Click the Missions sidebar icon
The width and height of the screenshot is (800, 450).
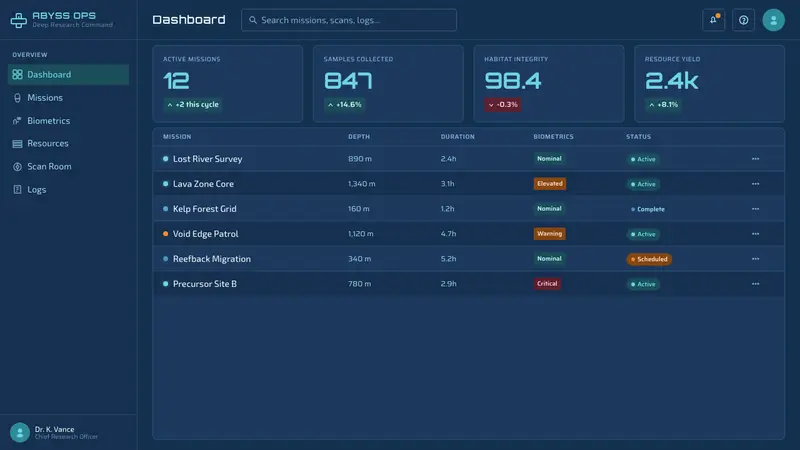tap(17, 97)
